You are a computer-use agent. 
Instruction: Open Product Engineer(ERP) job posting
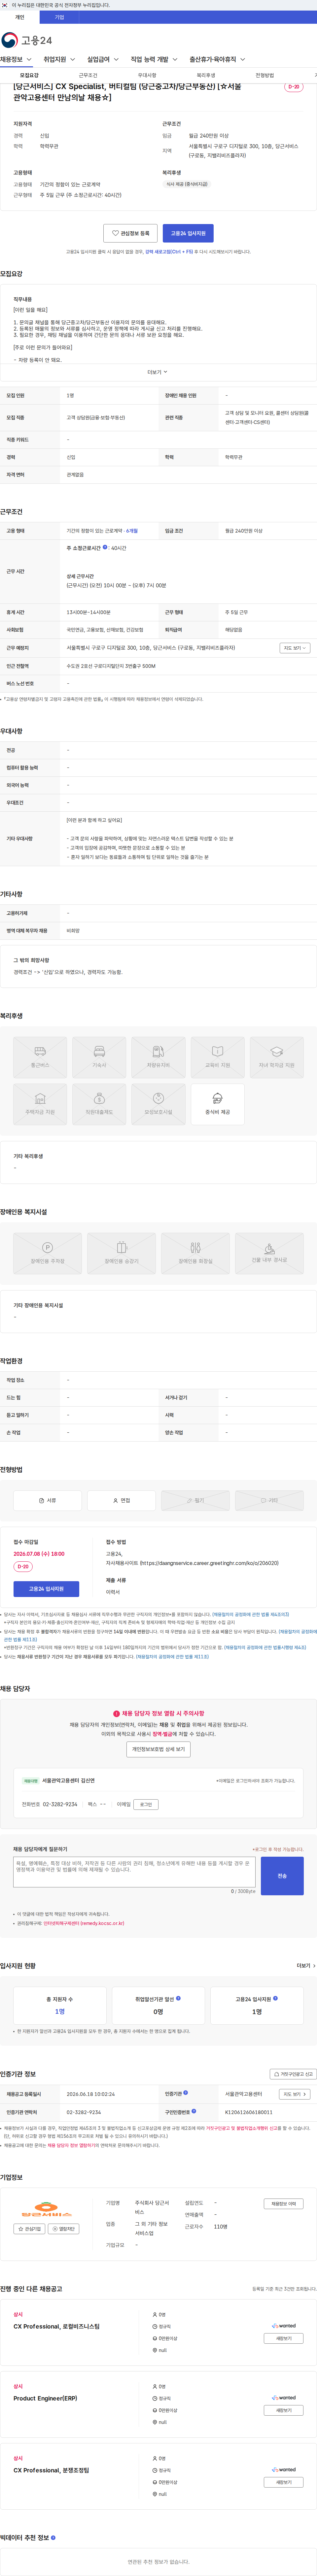coord(45,2398)
